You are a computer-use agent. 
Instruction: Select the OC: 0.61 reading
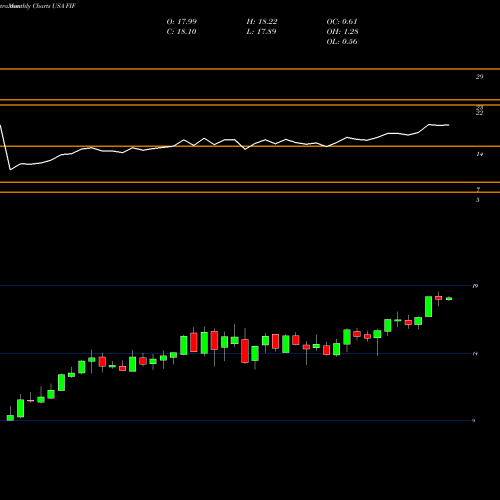[x=342, y=22]
